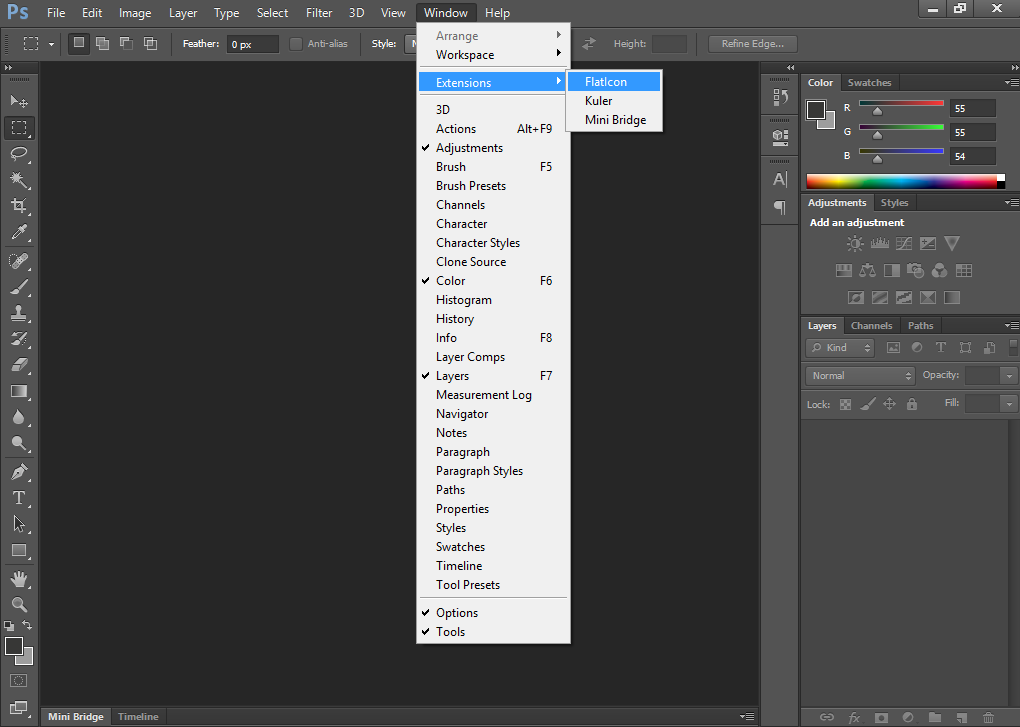Select the Move tool
Viewport: 1020px width, 727px height.
click(x=19, y=101)
